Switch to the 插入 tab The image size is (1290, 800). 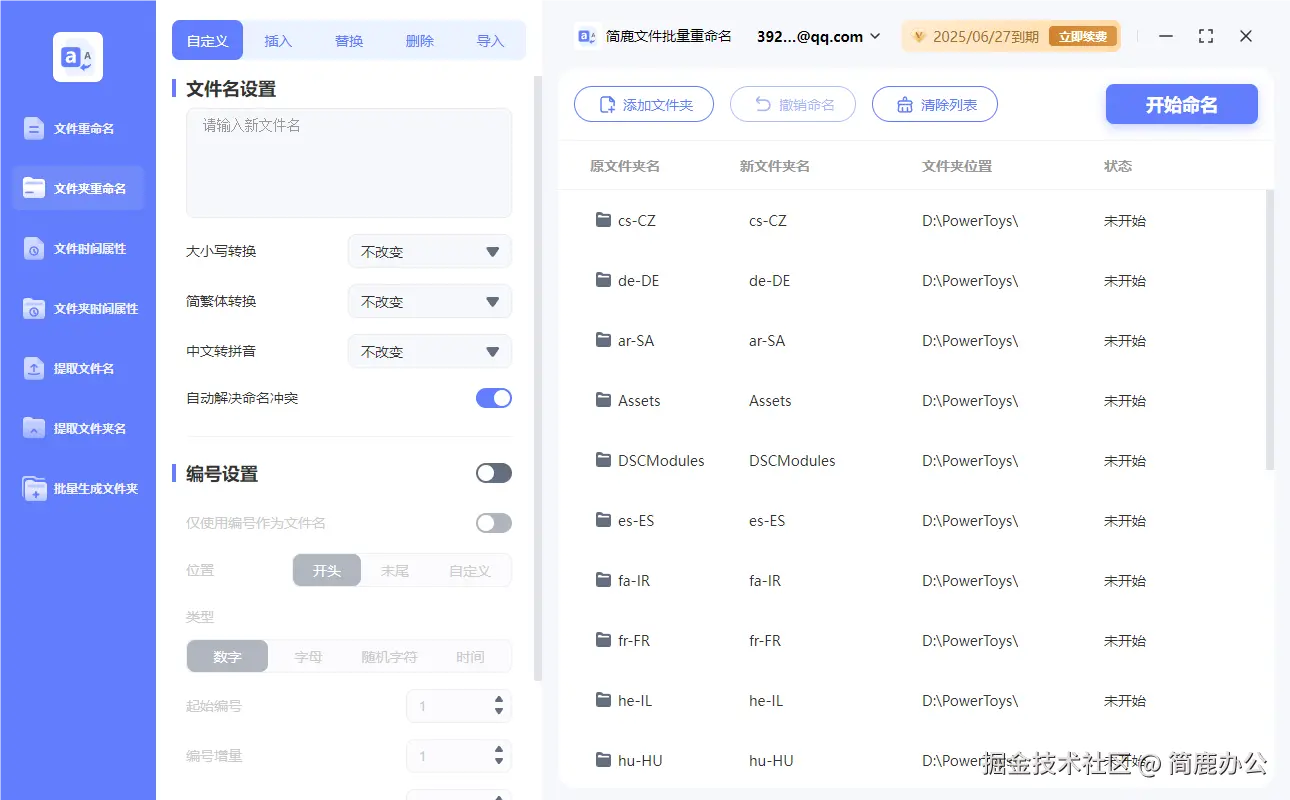278,40
